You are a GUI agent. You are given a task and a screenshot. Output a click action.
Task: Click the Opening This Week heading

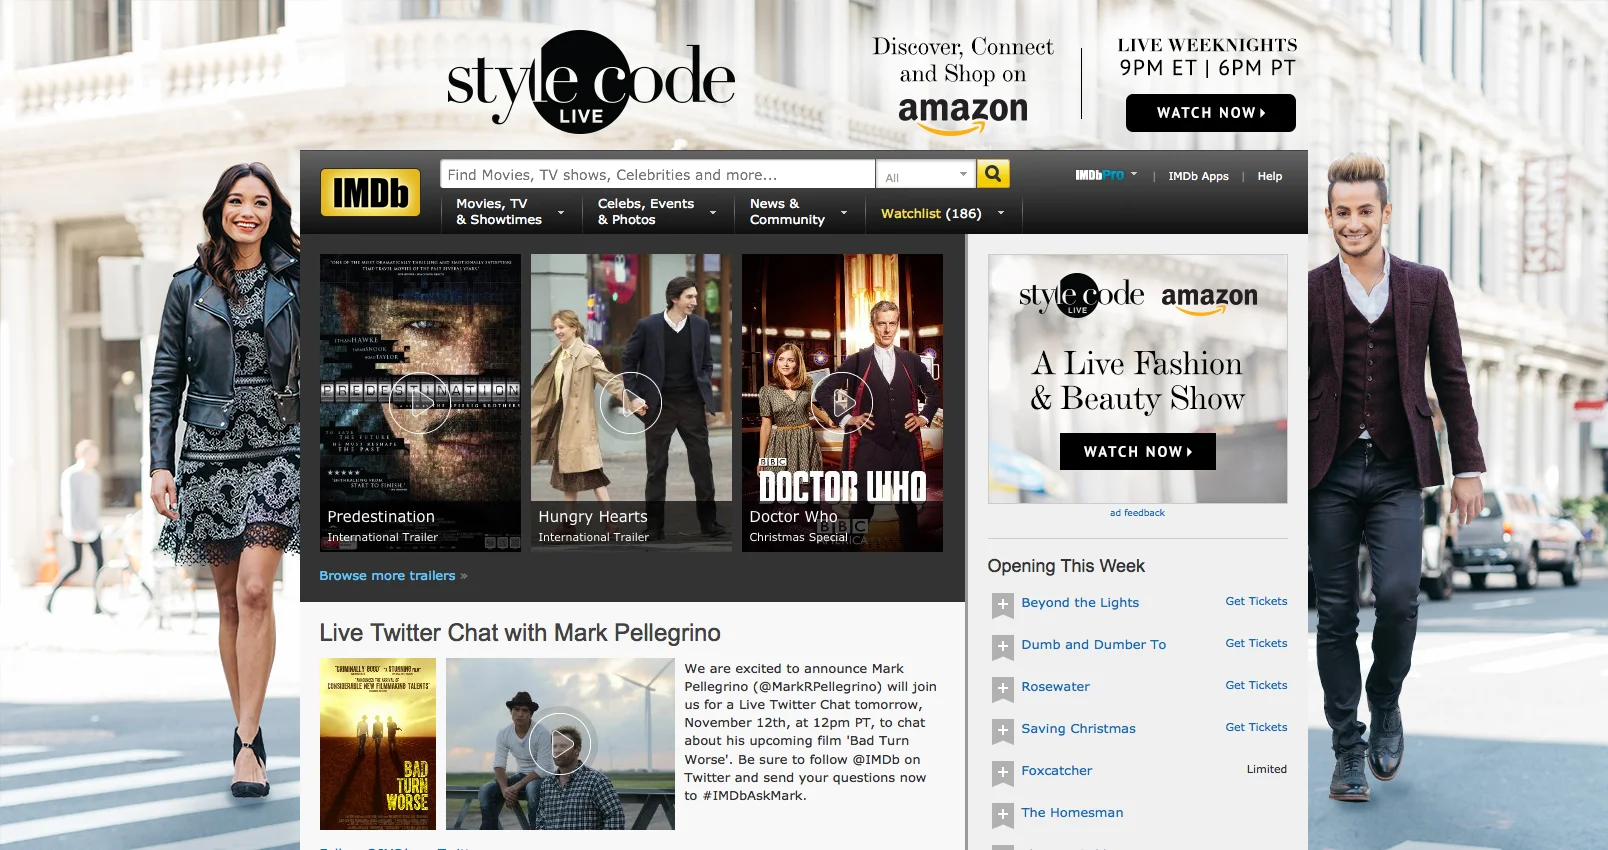point(1066,566)
